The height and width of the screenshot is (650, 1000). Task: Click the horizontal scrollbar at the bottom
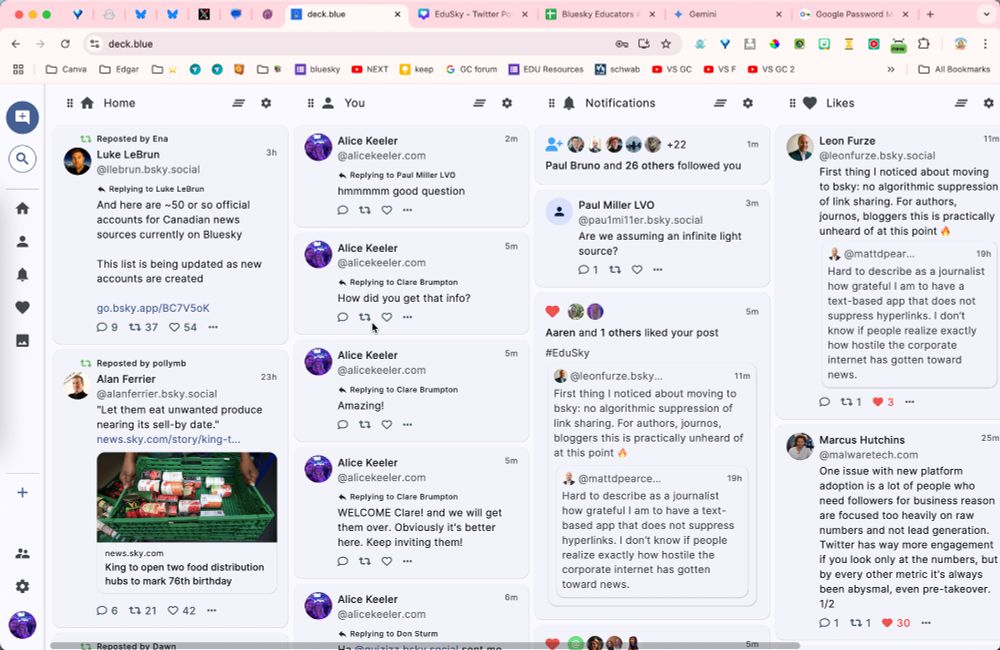(x=424, y=646)
